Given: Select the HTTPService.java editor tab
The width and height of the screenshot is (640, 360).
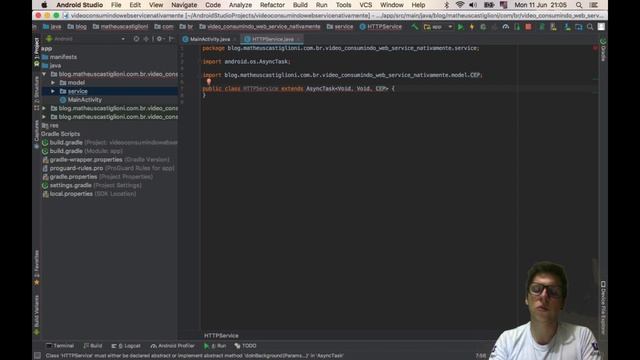Looking at the screenshot, I should point(272,39).
